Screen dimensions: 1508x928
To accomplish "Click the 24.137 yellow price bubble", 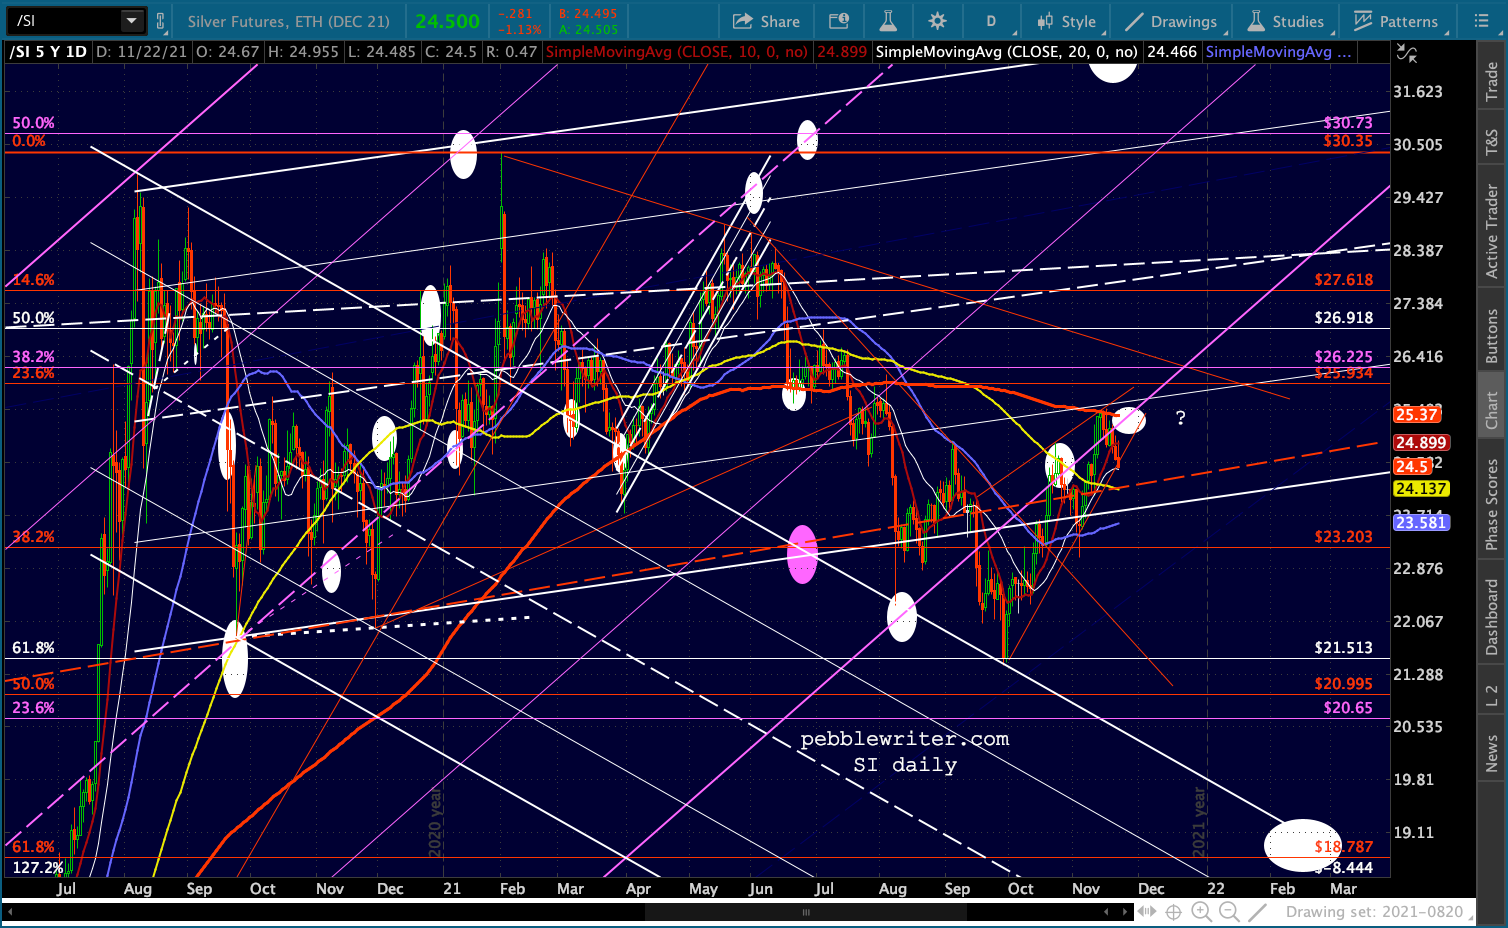I will [1421, 488].
